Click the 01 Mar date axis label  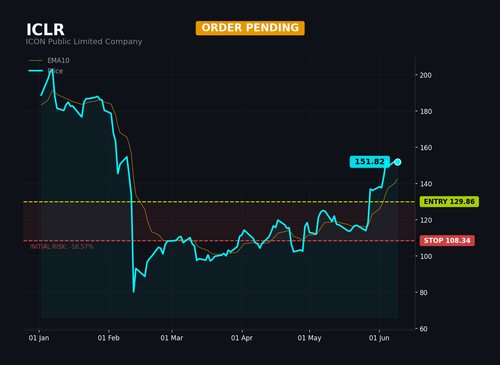(172, 338)
